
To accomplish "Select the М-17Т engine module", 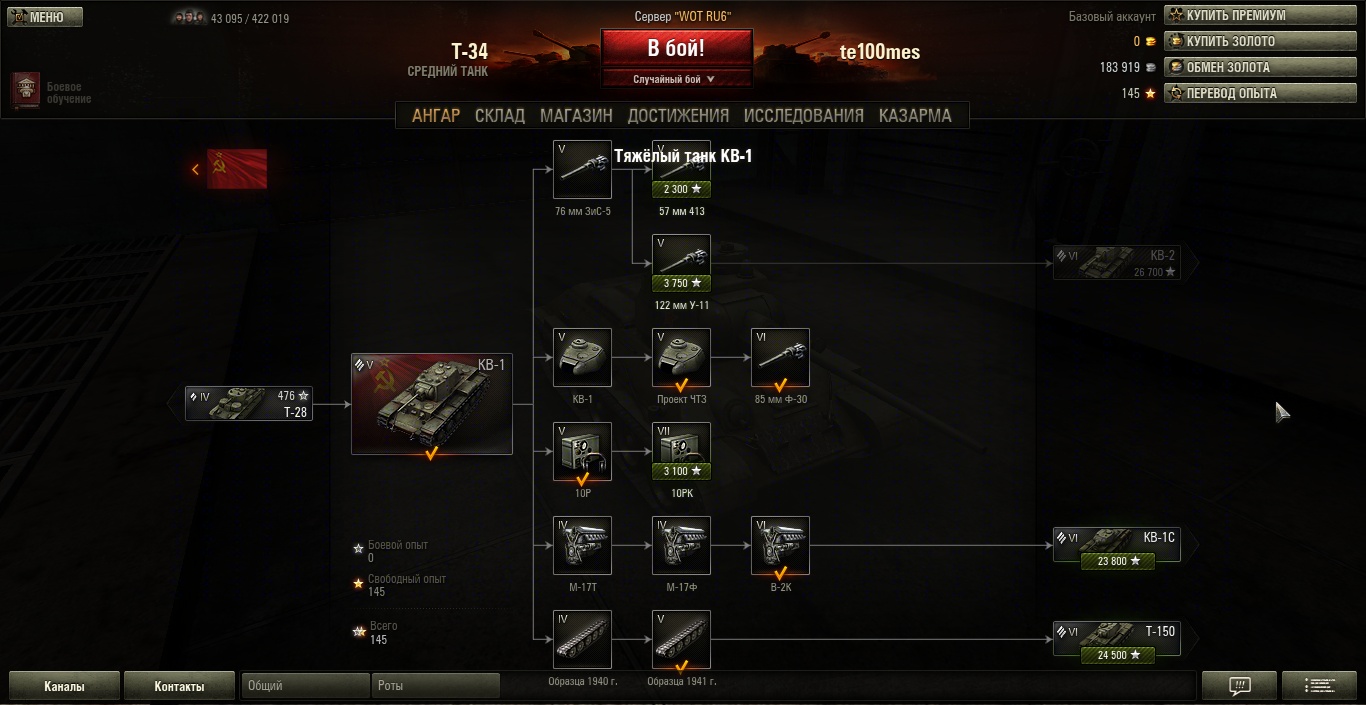I will coord(582,545).
